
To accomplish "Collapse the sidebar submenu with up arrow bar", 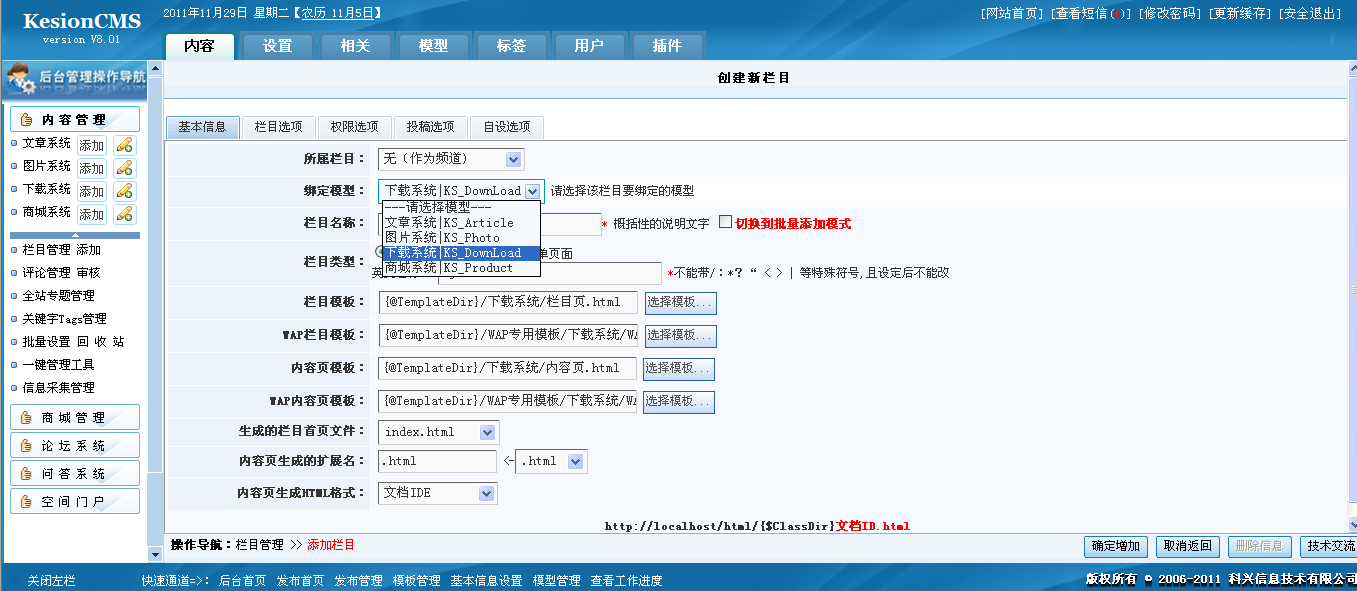I will click(x=75, y=235).
